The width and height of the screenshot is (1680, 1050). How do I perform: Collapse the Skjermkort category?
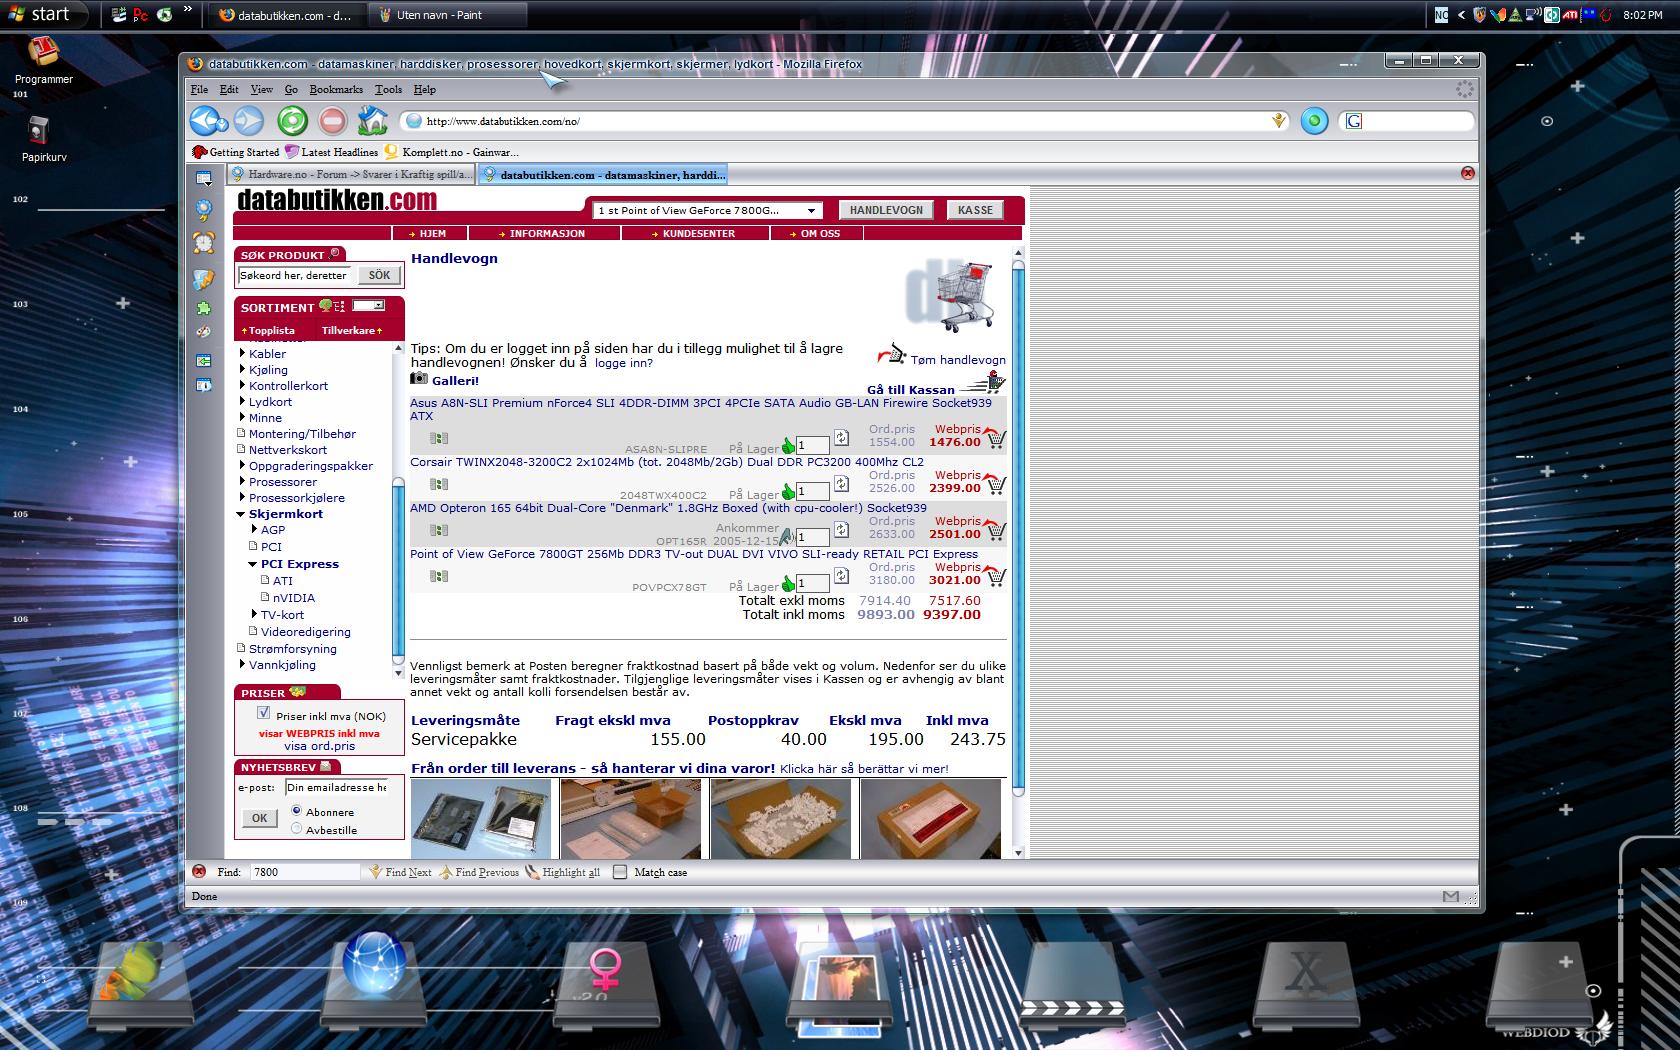[241, 514]
